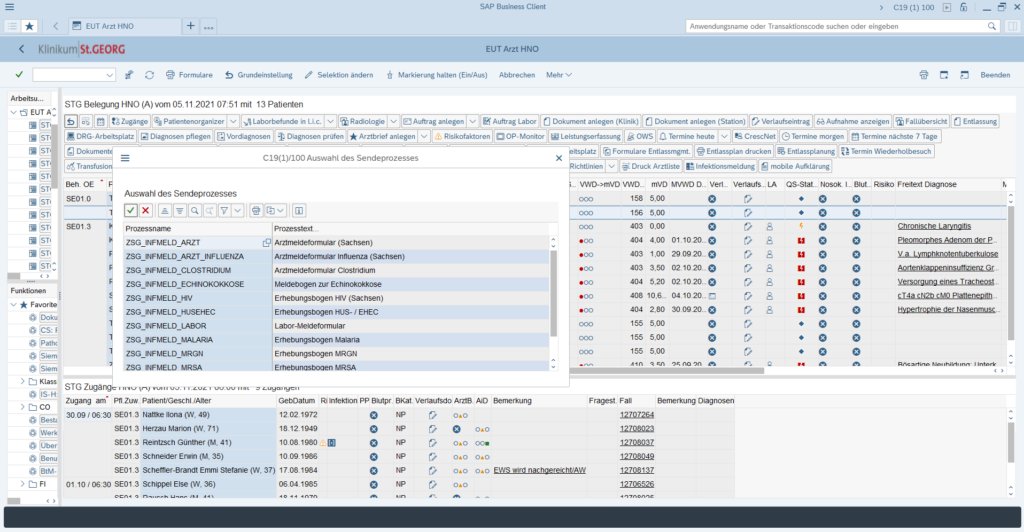
Task: Open case number link 12707264
Action: (x=636, y=414)
